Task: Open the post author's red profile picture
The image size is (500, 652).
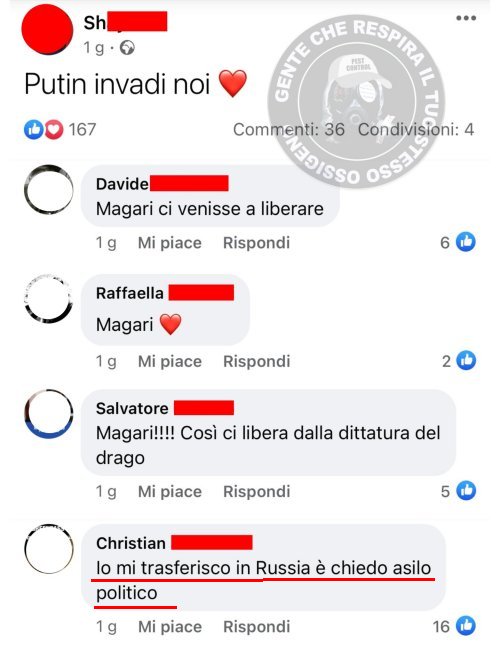Action: [x=47, y=30]
